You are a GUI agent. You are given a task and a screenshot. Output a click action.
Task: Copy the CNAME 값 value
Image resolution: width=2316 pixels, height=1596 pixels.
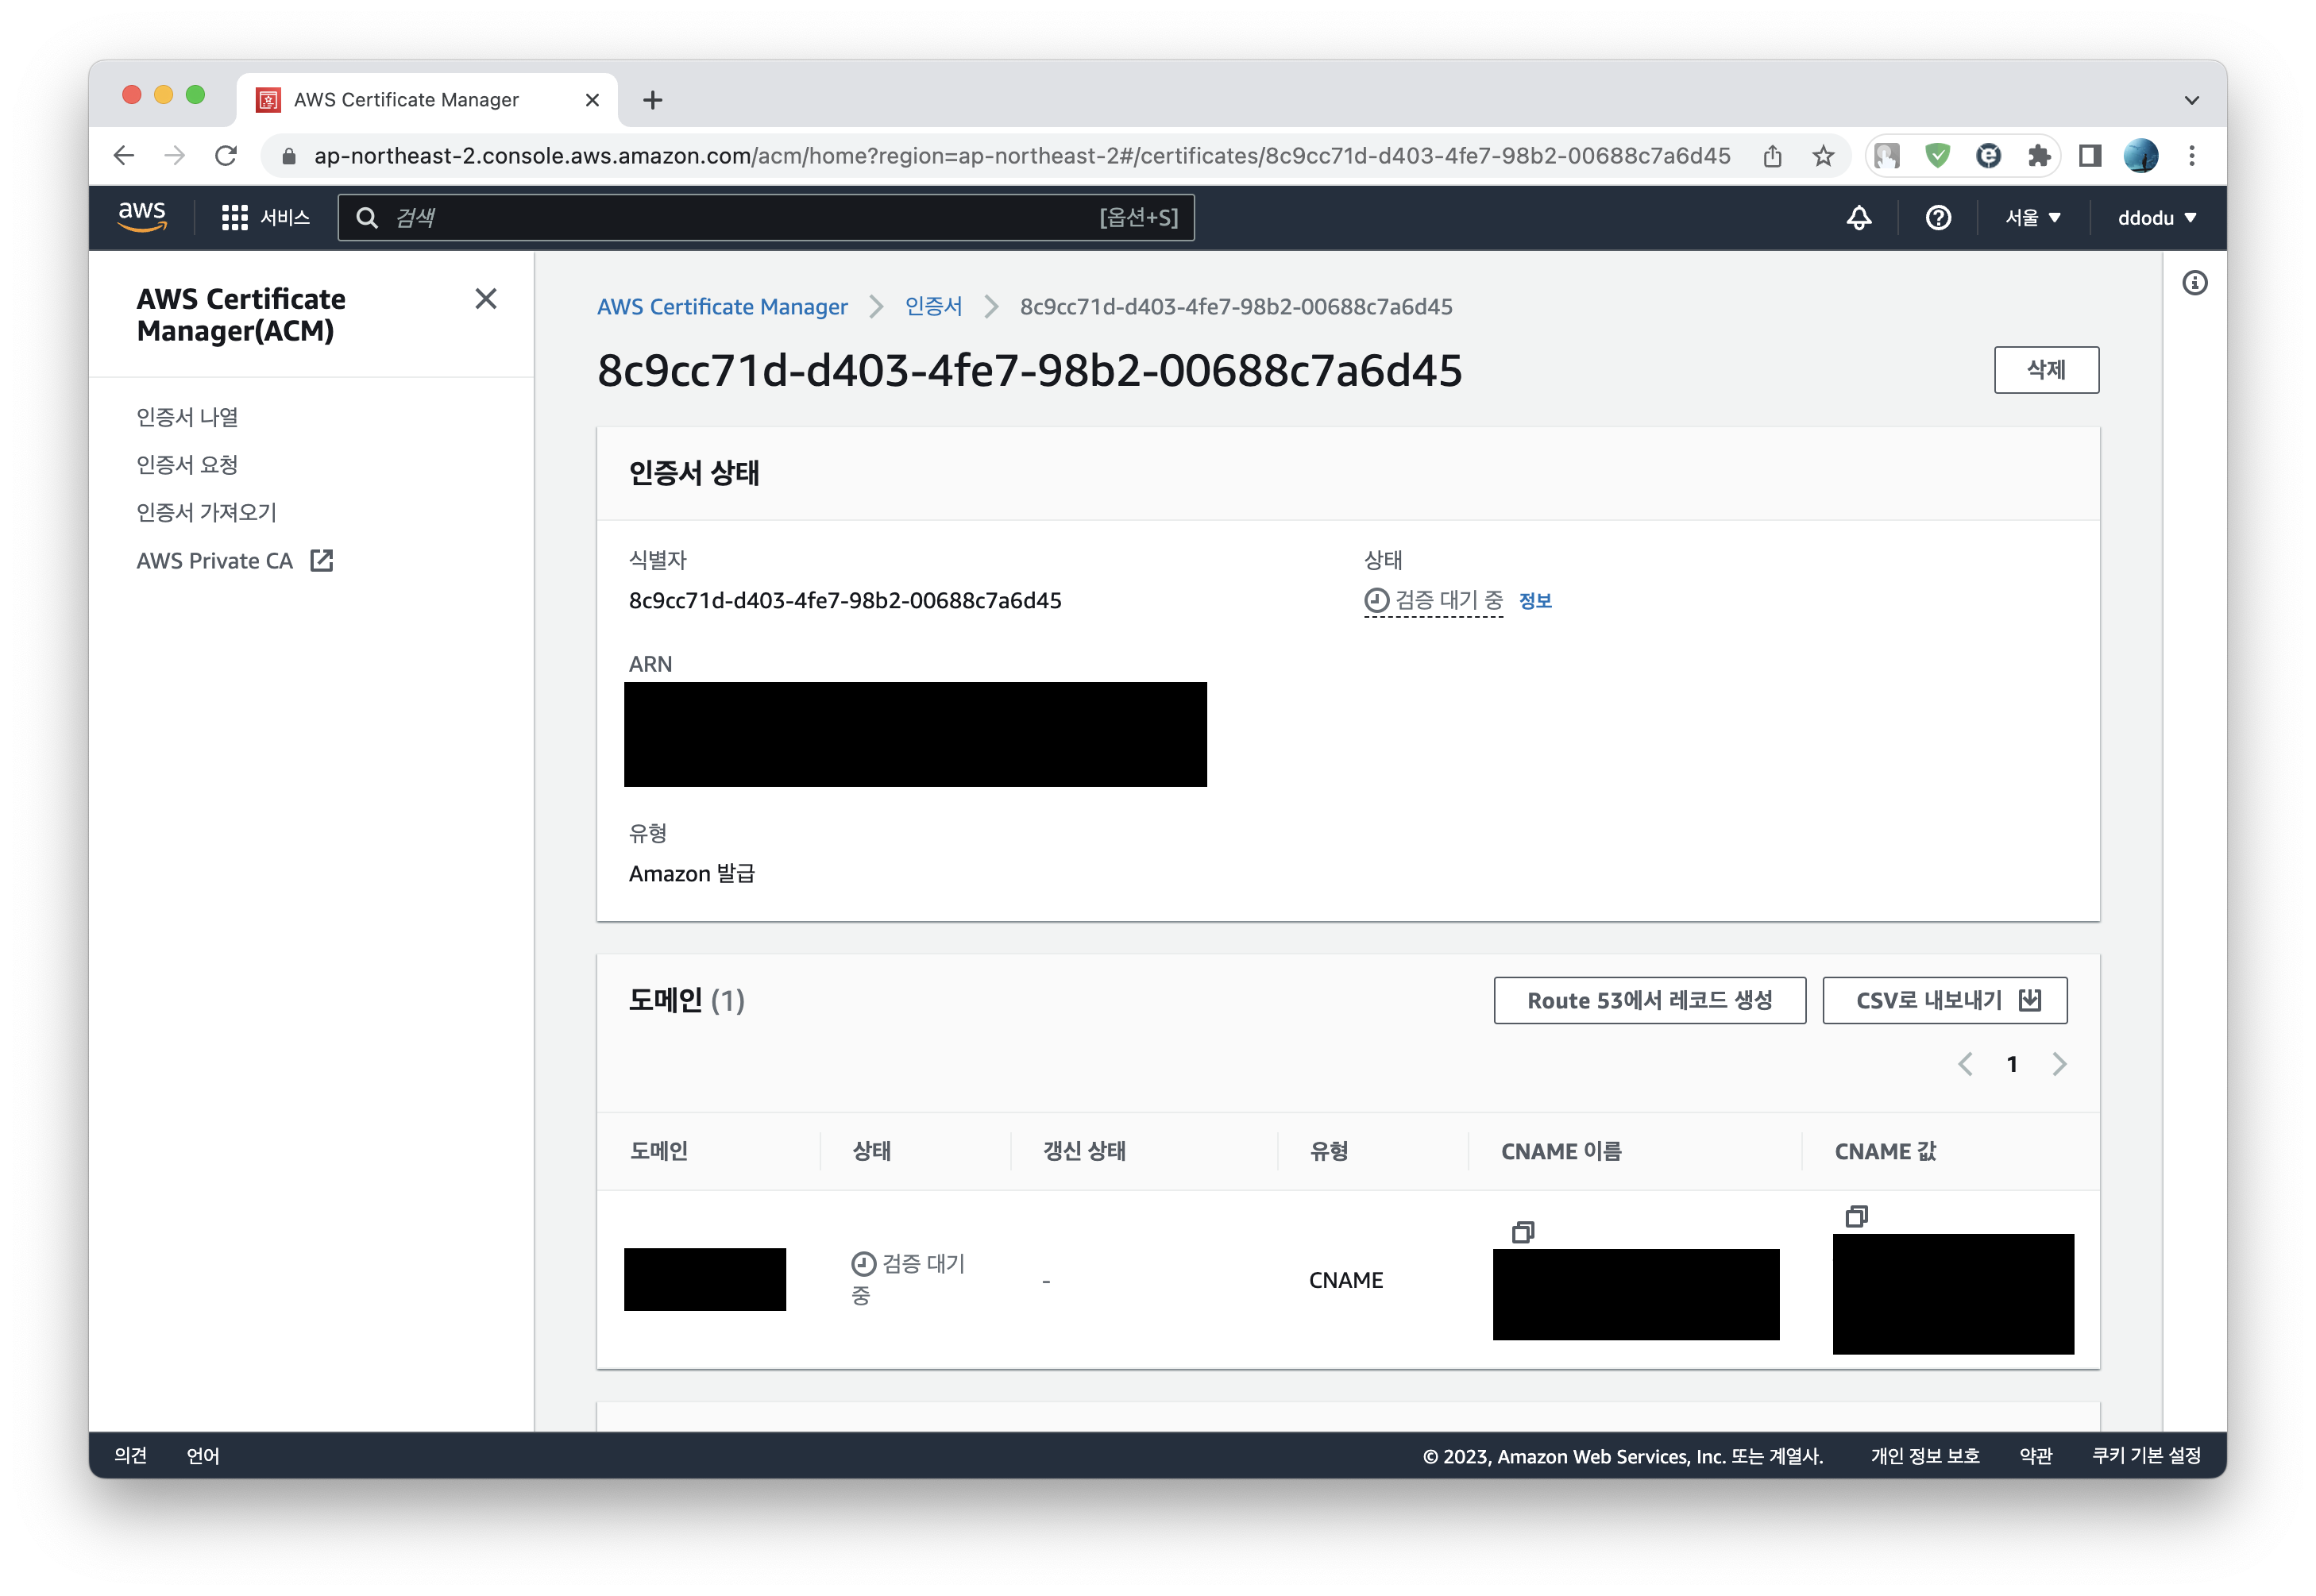click(x=1856, y=1217)
